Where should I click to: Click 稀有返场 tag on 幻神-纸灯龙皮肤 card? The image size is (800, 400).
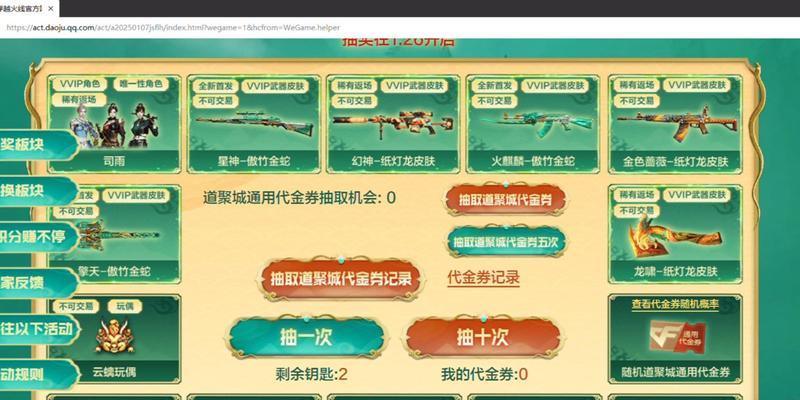[354, 86]
